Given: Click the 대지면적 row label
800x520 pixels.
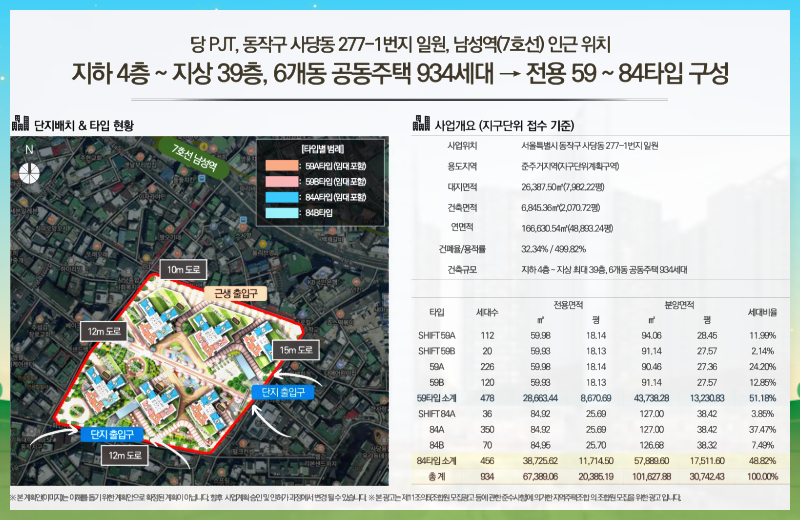Looking at the screenshot, I should pyautogui.click(x=462, y=187).
